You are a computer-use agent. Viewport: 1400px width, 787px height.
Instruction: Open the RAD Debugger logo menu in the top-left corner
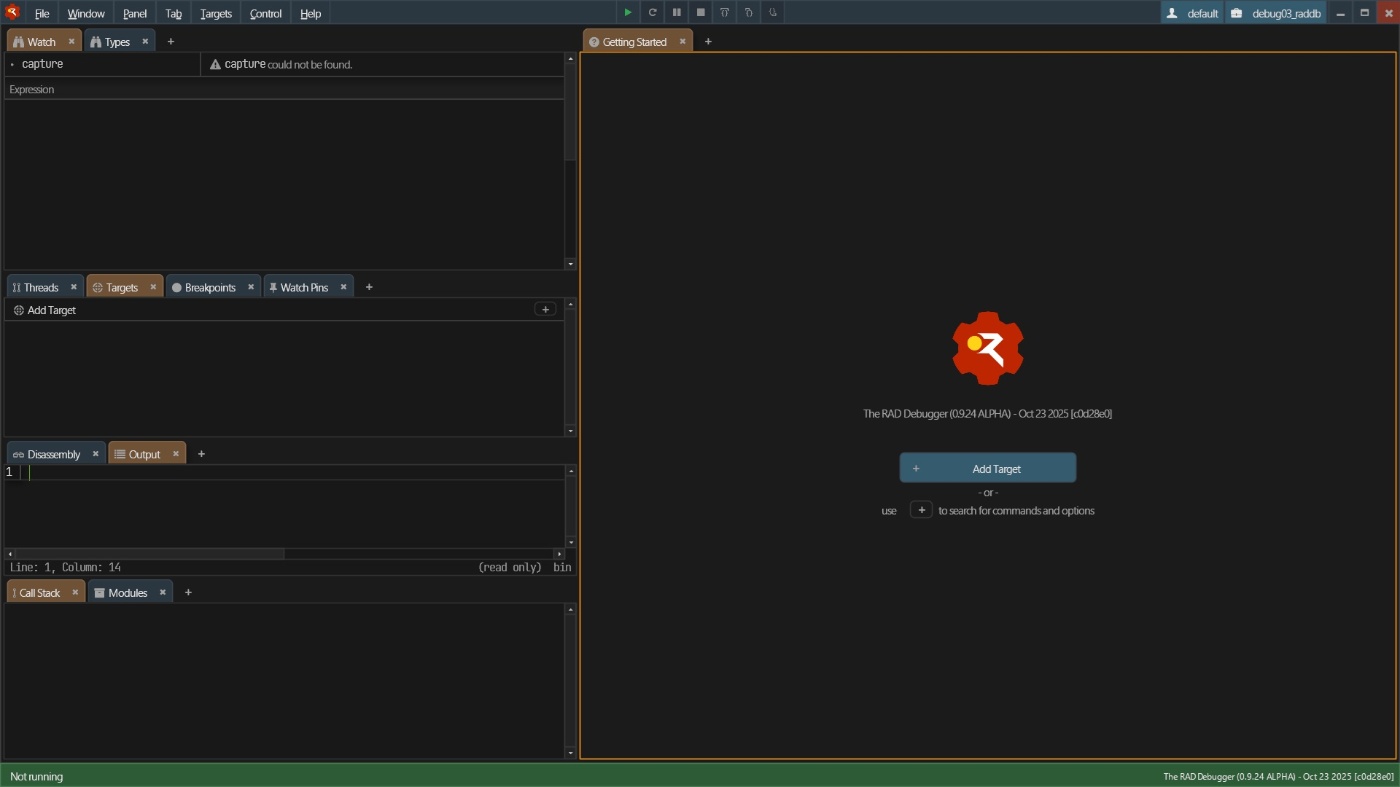pyautogui.click(x=13, y=13)
